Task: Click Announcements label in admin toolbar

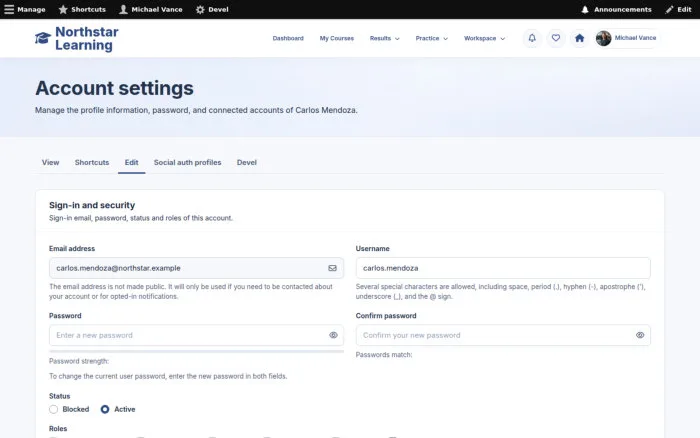Action: coord(623,9)
